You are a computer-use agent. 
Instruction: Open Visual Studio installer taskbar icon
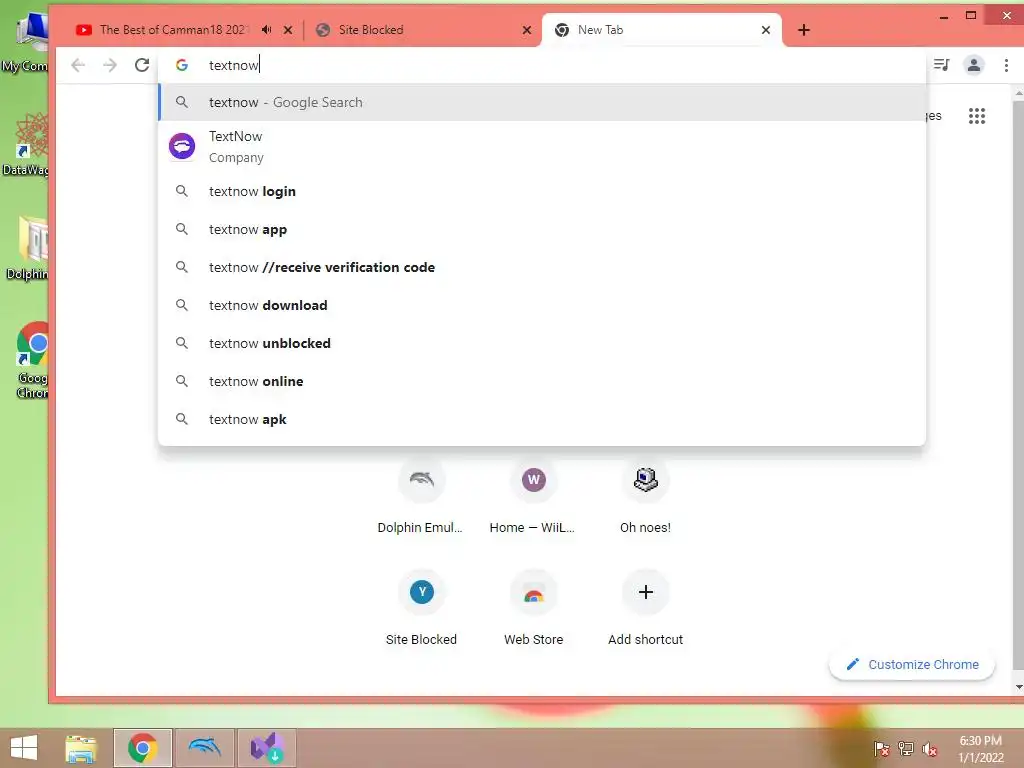266,748
